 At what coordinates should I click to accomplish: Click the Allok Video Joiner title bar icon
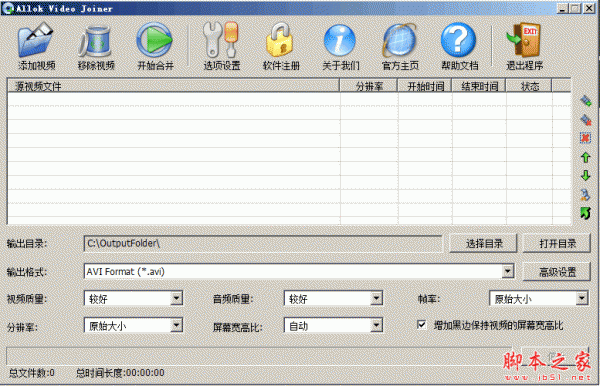[x=7, y=8]
